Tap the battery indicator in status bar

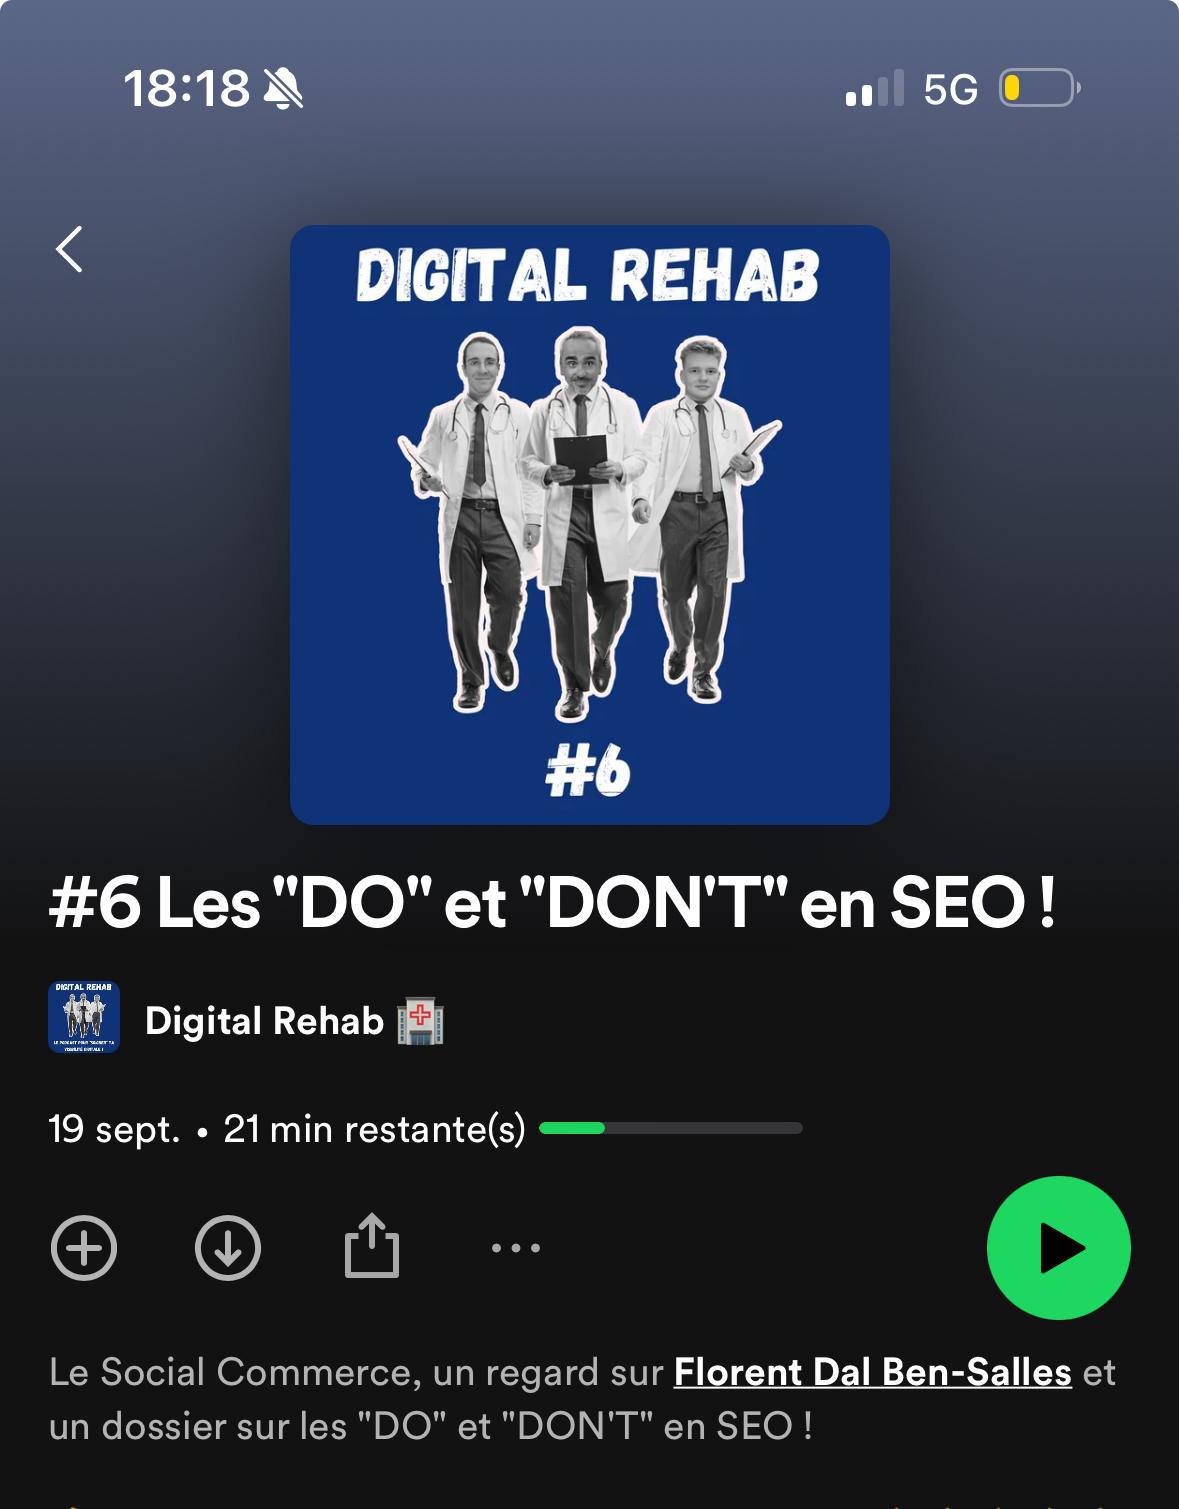(1040, 89)
